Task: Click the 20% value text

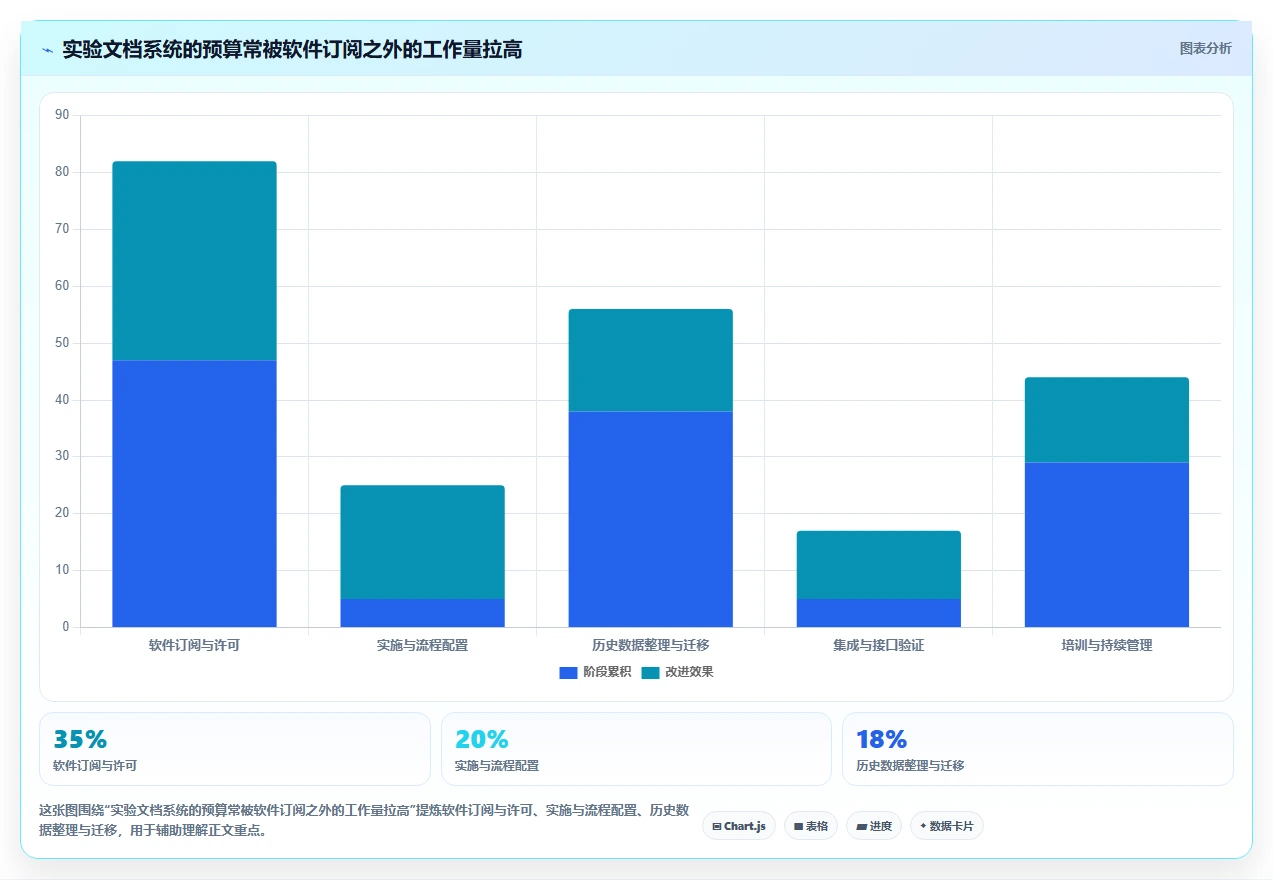Action: pos(482,739)
